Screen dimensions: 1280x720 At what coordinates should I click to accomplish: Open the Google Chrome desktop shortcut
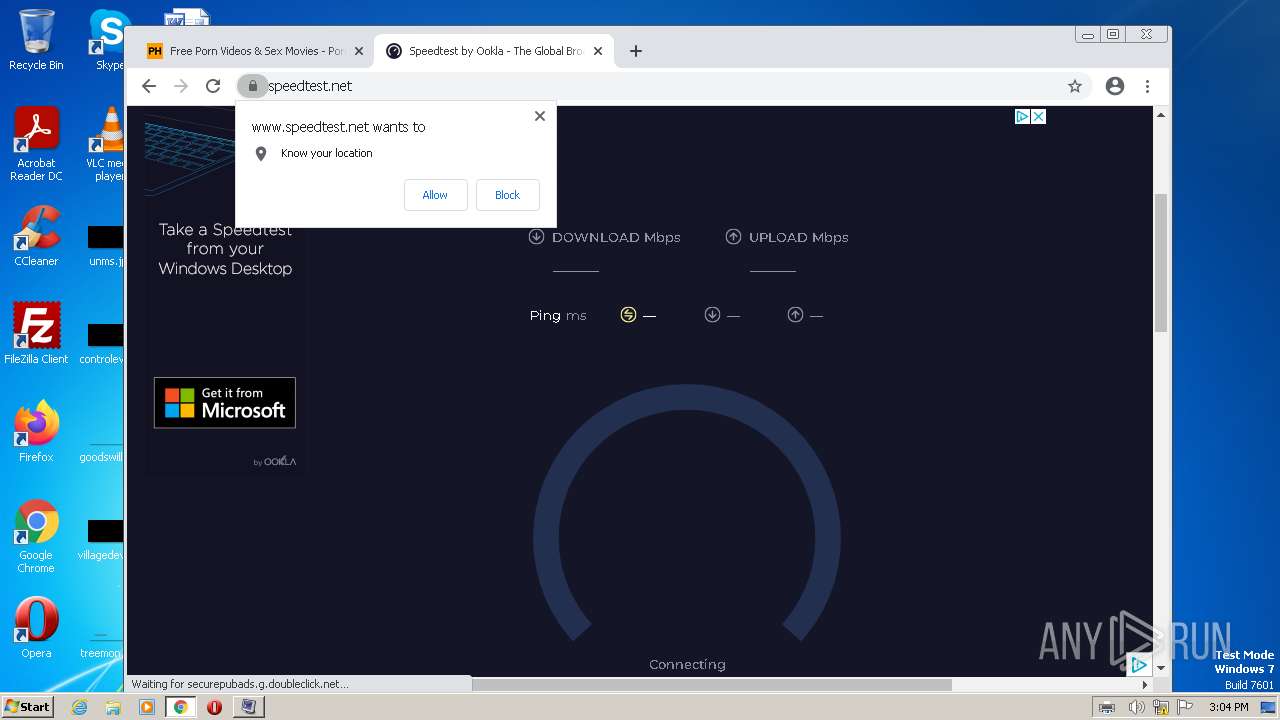click(x=36, y=536)
